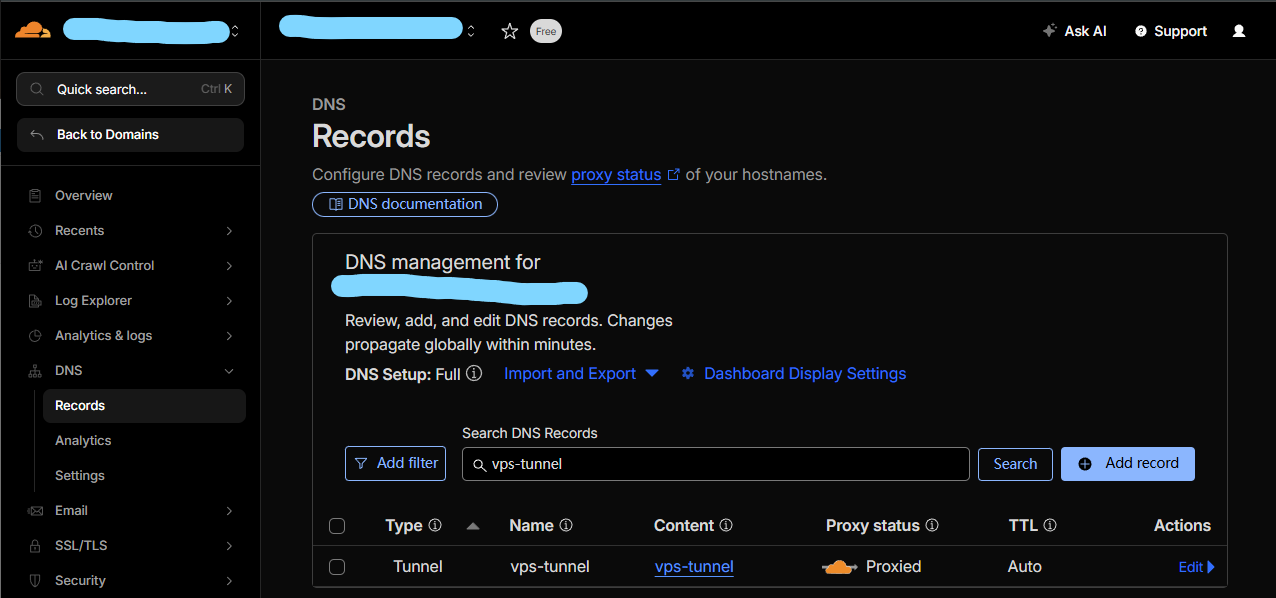Screen dimensions: 1276x598
Task: Open Analytics under DNS in sidebar
Action: (x=83, y=441)
